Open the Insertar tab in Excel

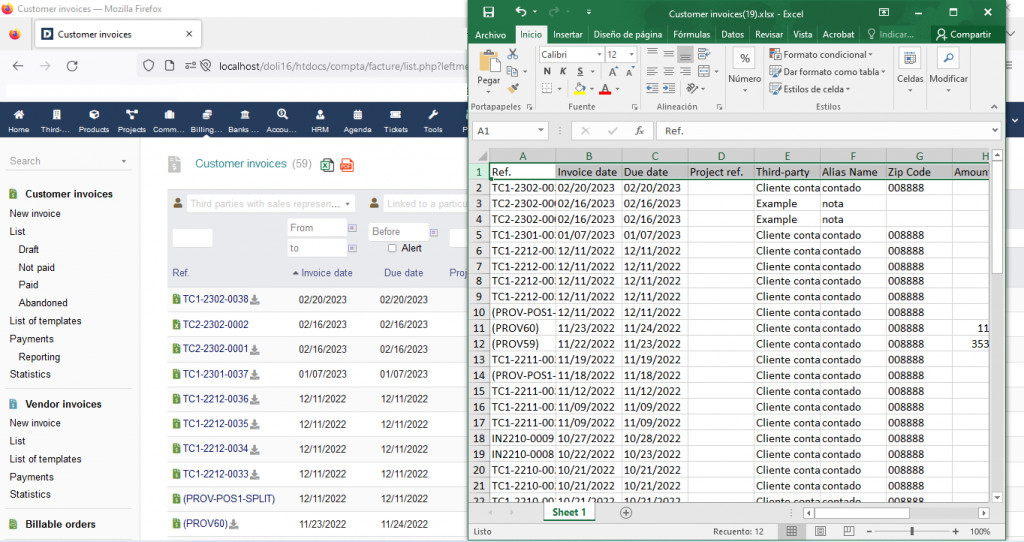(x=568, y=35)
